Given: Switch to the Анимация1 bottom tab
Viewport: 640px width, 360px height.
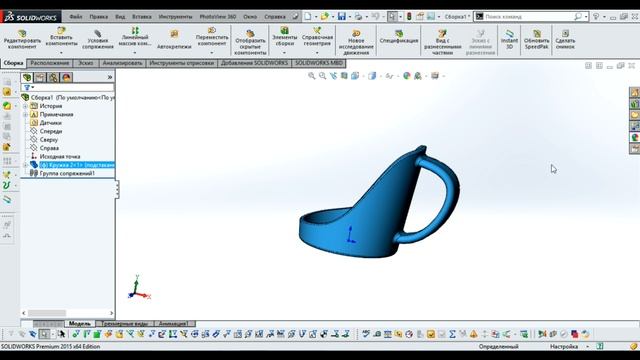Looking at the screenshot, I should (173, 324).
